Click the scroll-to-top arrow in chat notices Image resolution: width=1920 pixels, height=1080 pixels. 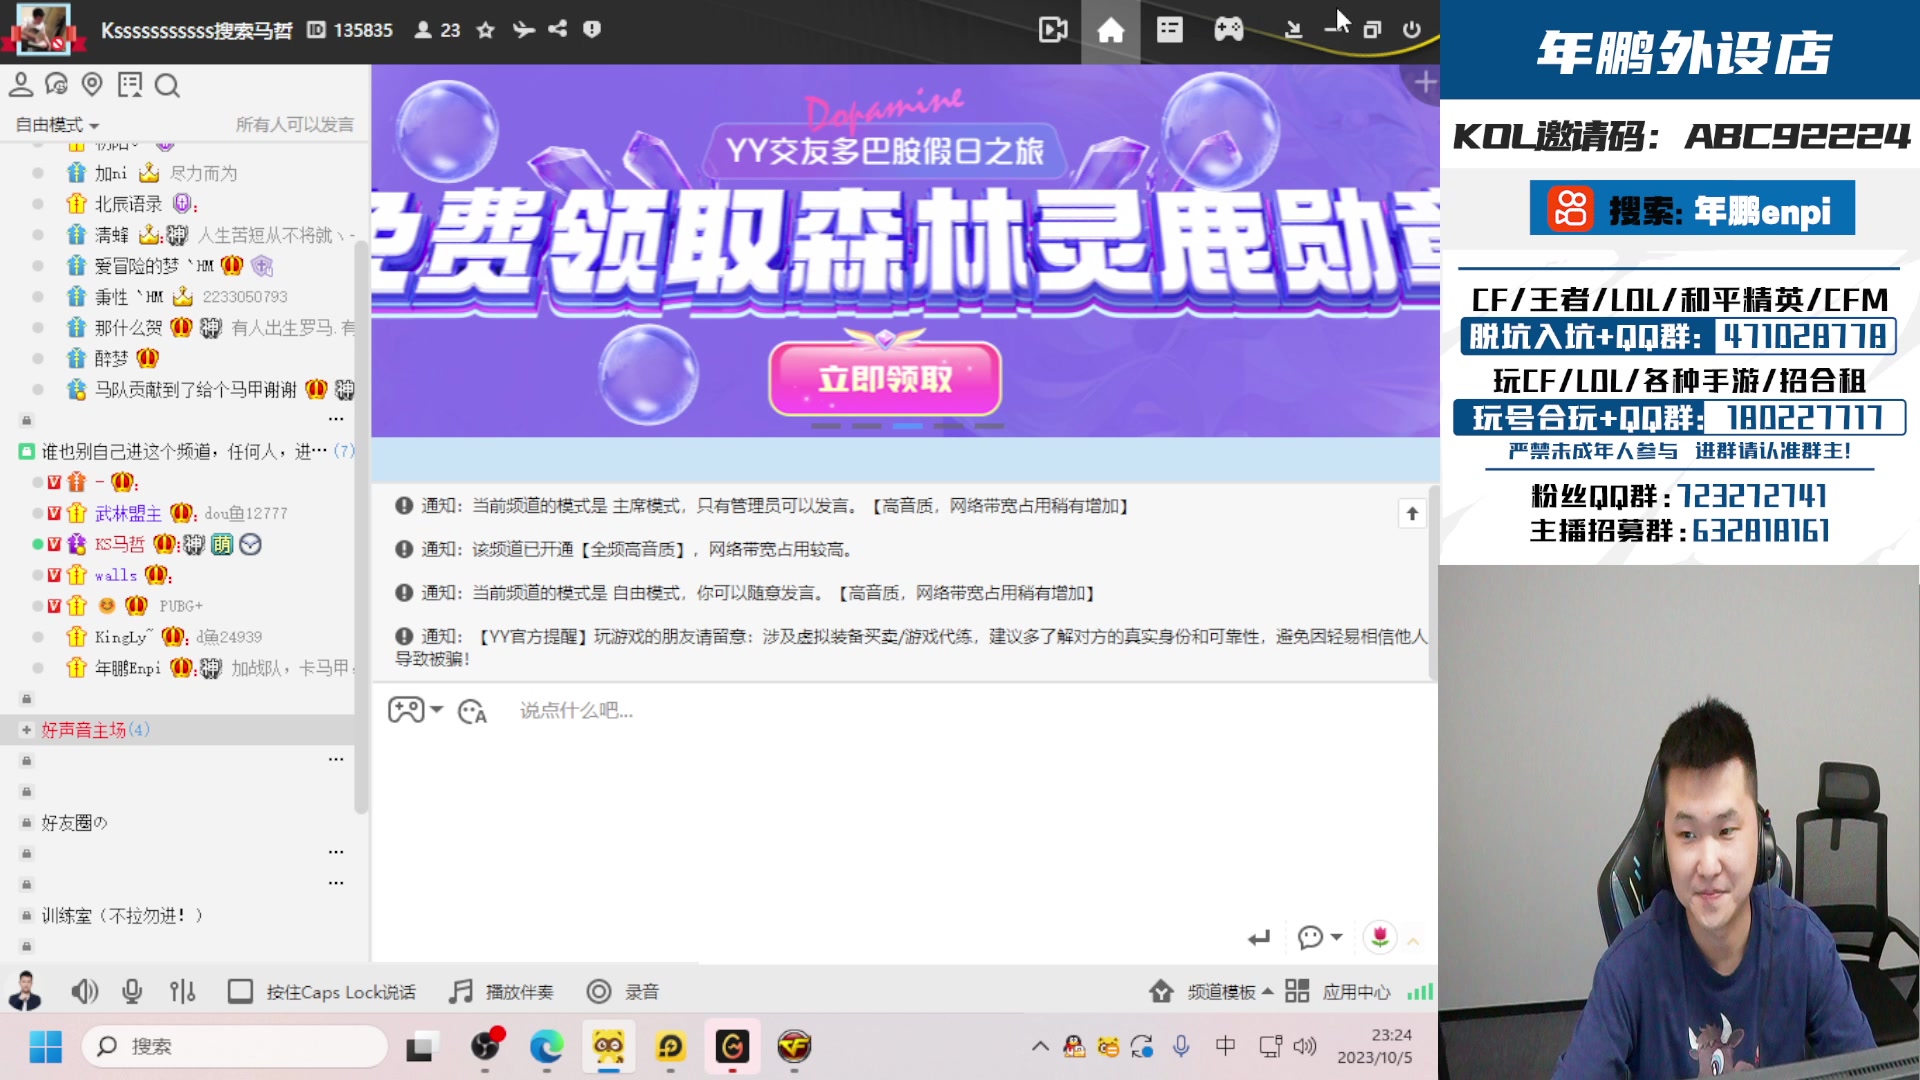(x=1412, y=514)
